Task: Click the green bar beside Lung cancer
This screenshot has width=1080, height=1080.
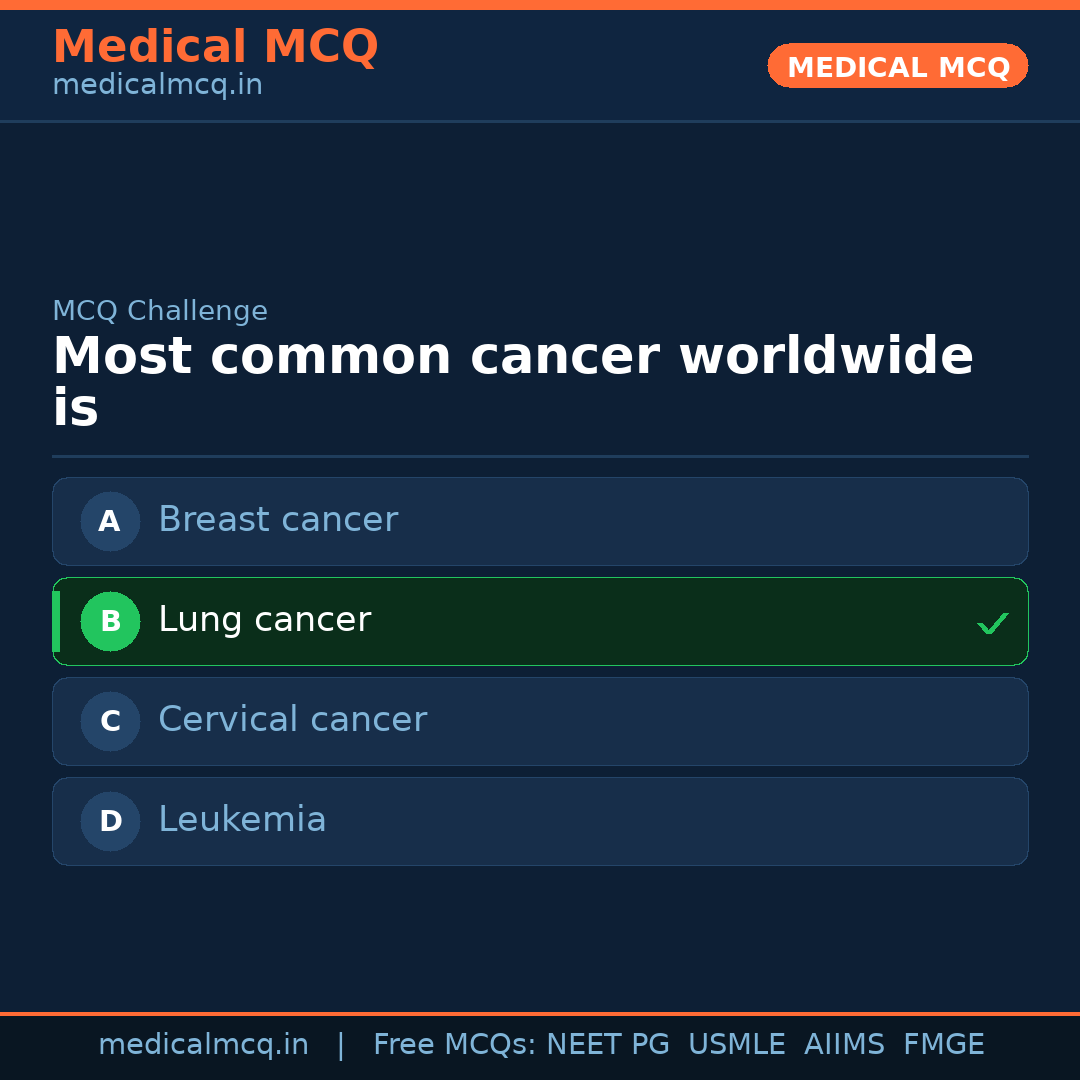Action: pyautogui.click(x=56, y=621)
